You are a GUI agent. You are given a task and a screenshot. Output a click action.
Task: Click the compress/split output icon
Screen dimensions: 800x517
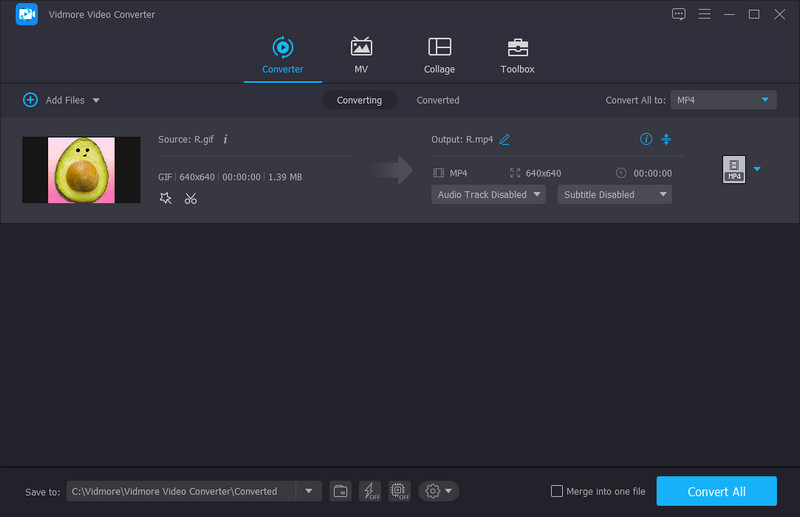tap(666, 139)
